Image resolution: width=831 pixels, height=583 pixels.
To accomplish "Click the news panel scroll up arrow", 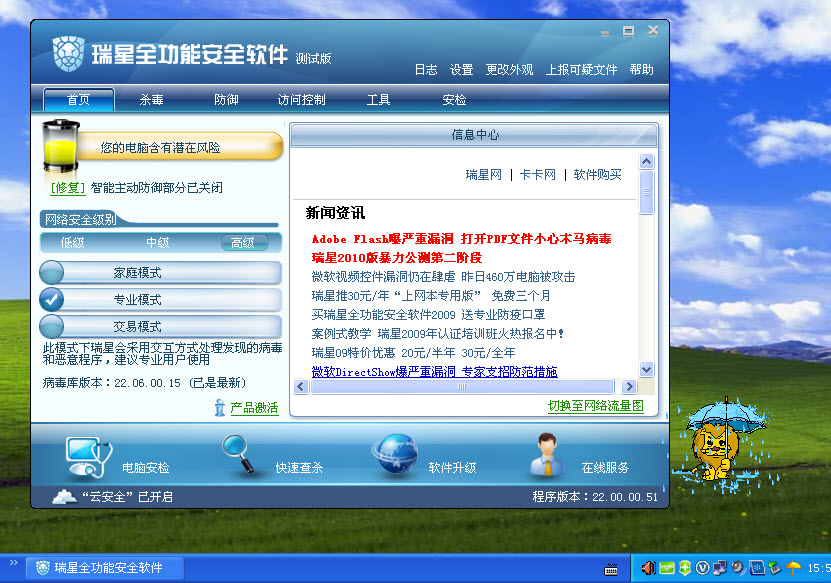I will tap(647, 161).
